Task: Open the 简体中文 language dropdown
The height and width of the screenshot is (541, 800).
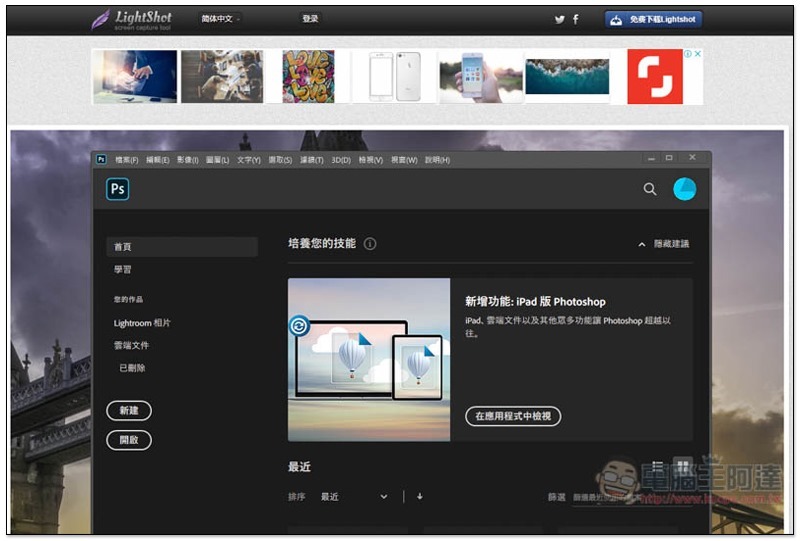Action: click(x=220, y=19)
